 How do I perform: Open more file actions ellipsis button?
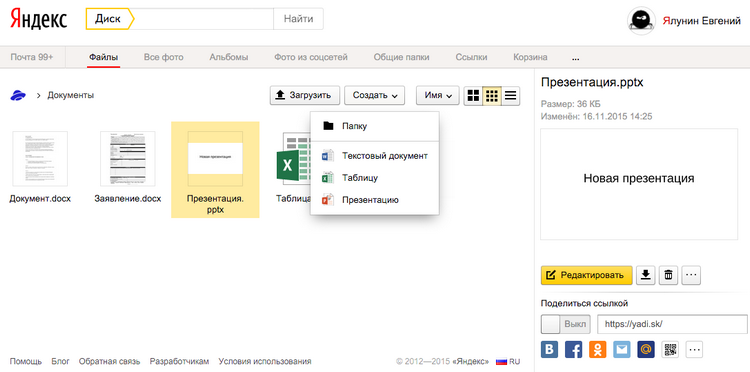(692, 275)
